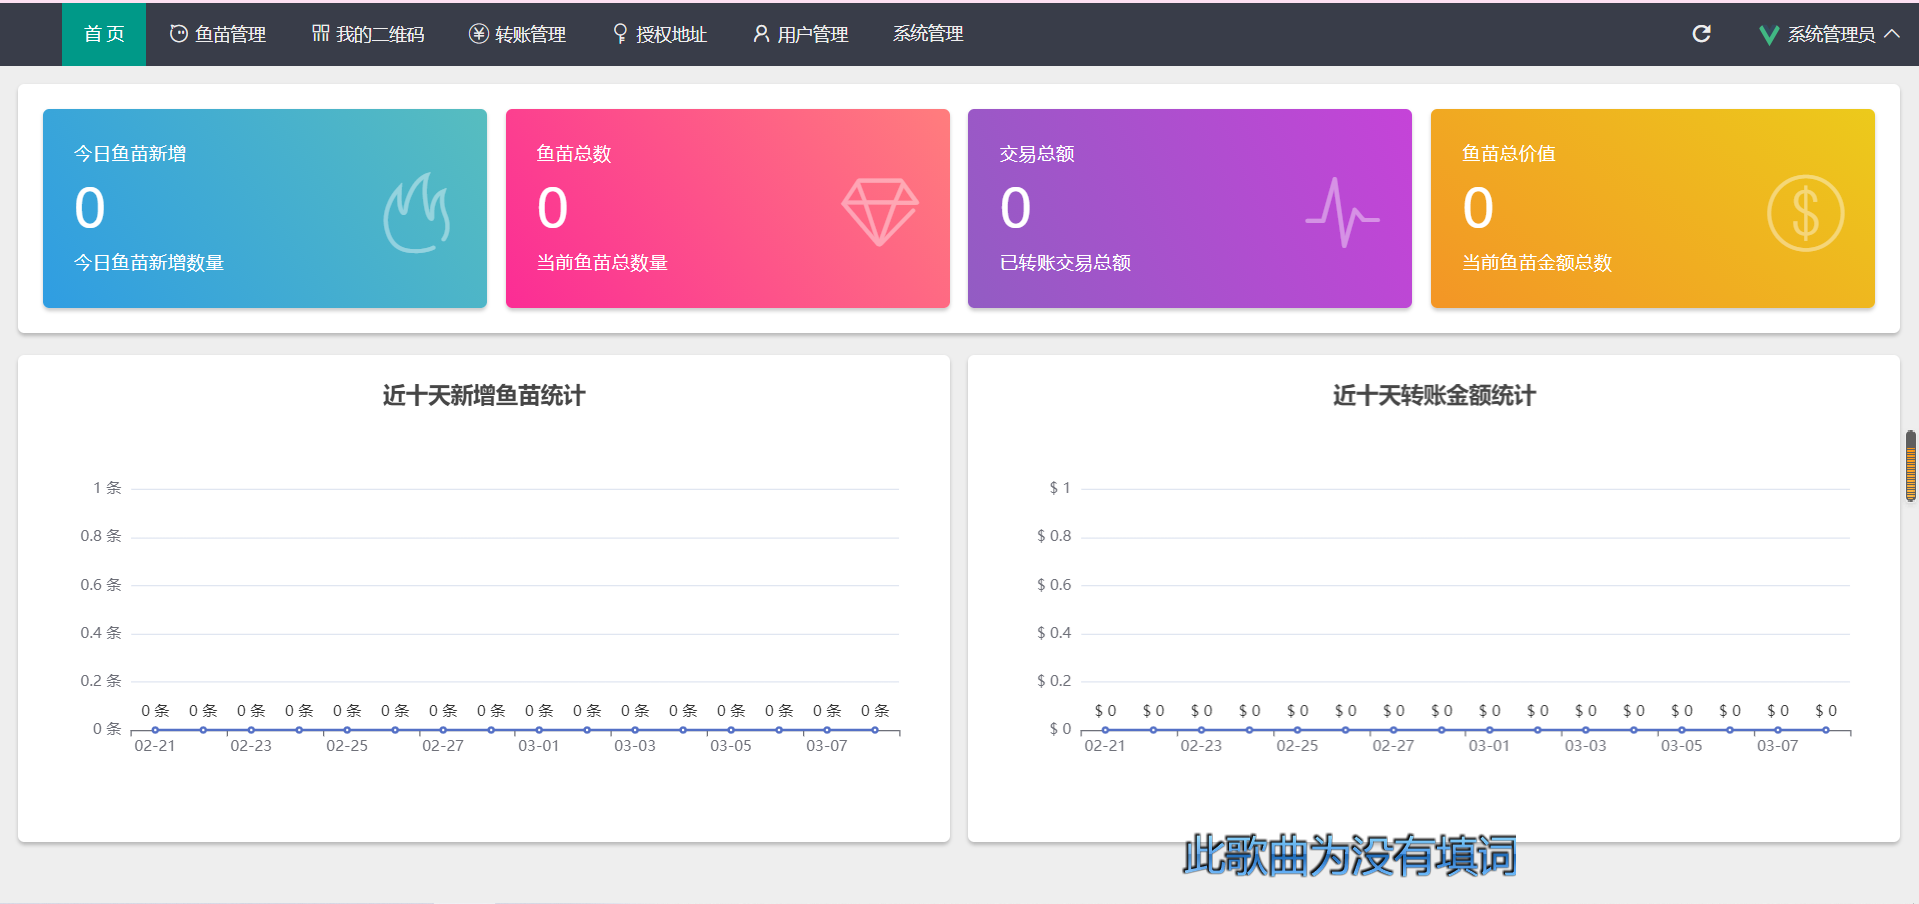Click the QR code icon beside 我的二维码

click(x=320, y=34)
